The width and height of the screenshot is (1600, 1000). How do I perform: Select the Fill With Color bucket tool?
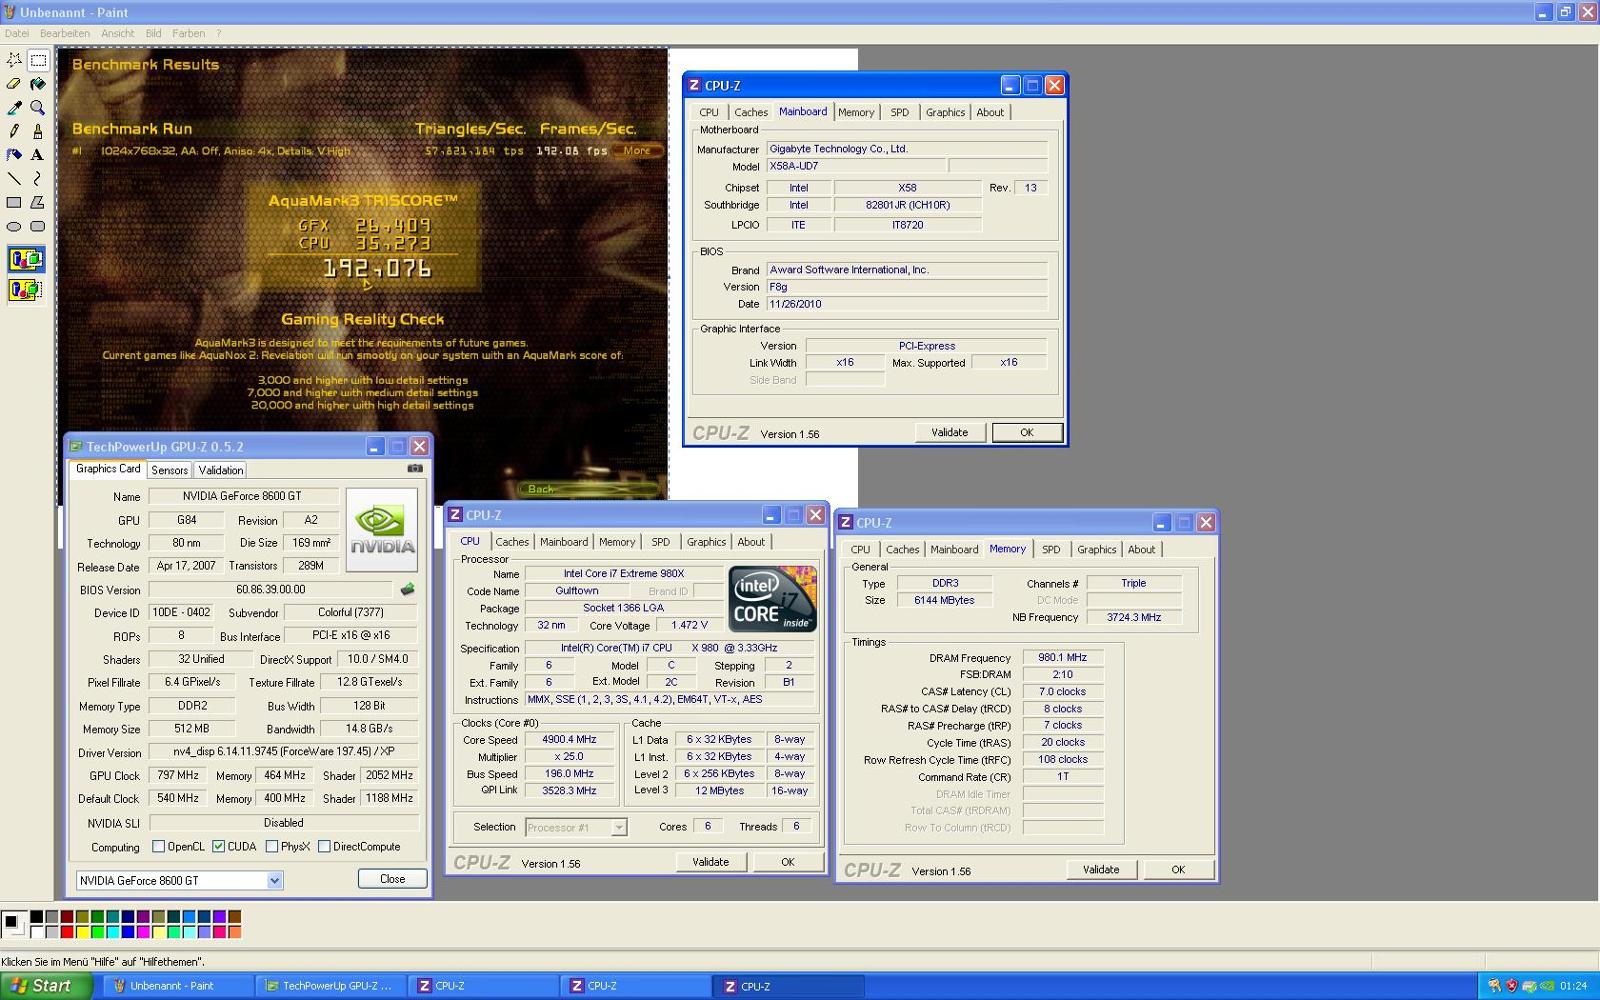coord(38,84)
